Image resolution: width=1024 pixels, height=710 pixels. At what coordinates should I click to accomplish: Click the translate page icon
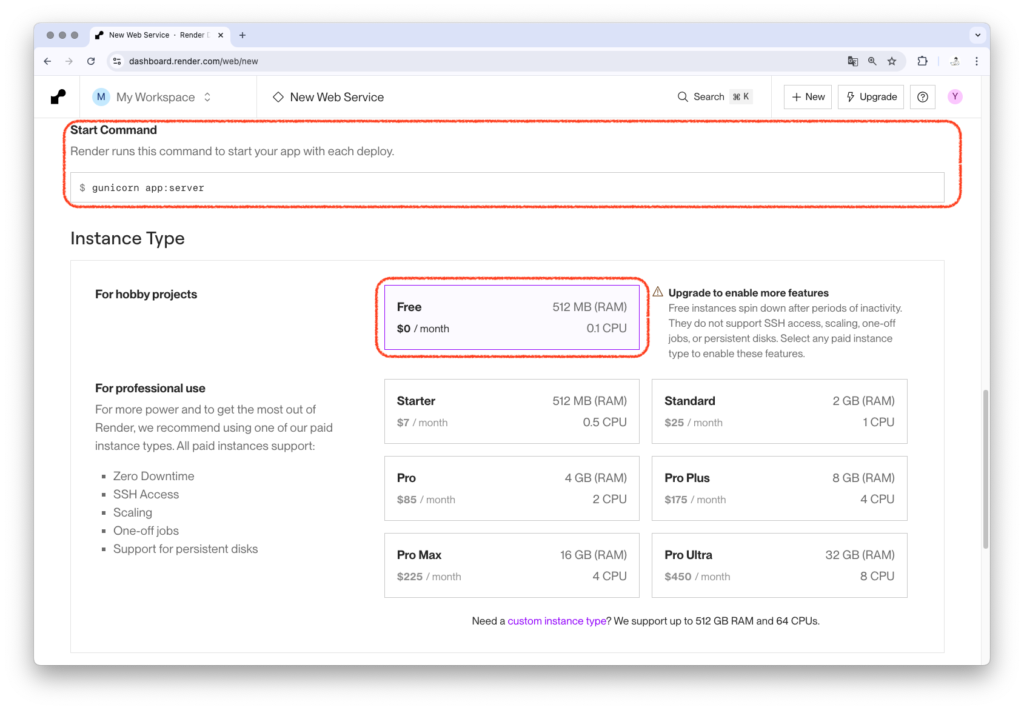coord(852,61)
